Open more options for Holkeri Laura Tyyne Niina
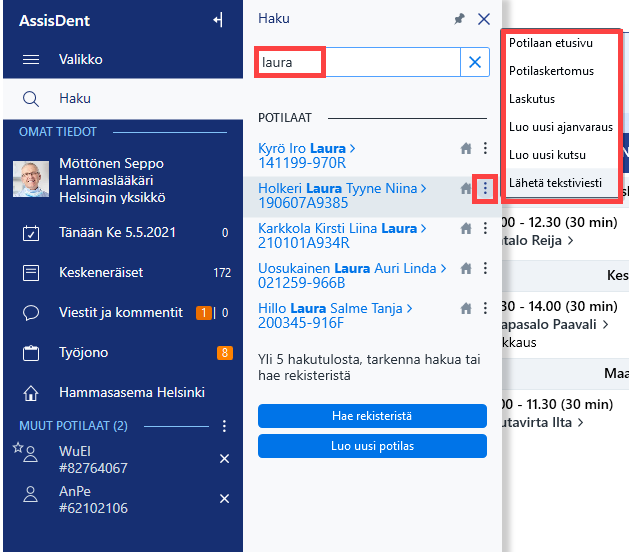The height and width of the screenshot is (552, 629). click(x=485, y=188)
